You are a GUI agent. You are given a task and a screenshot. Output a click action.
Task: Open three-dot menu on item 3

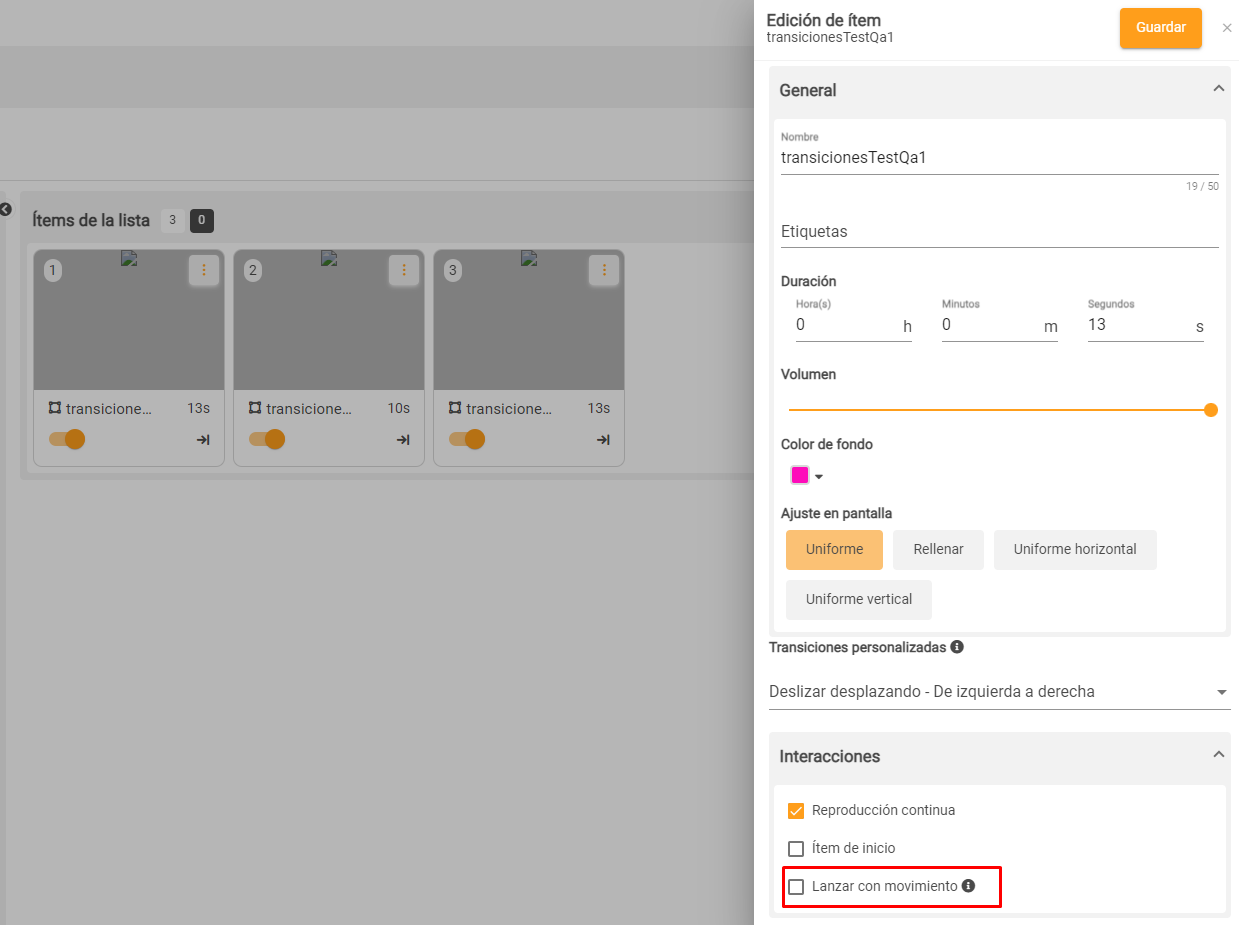click(604, 270)
